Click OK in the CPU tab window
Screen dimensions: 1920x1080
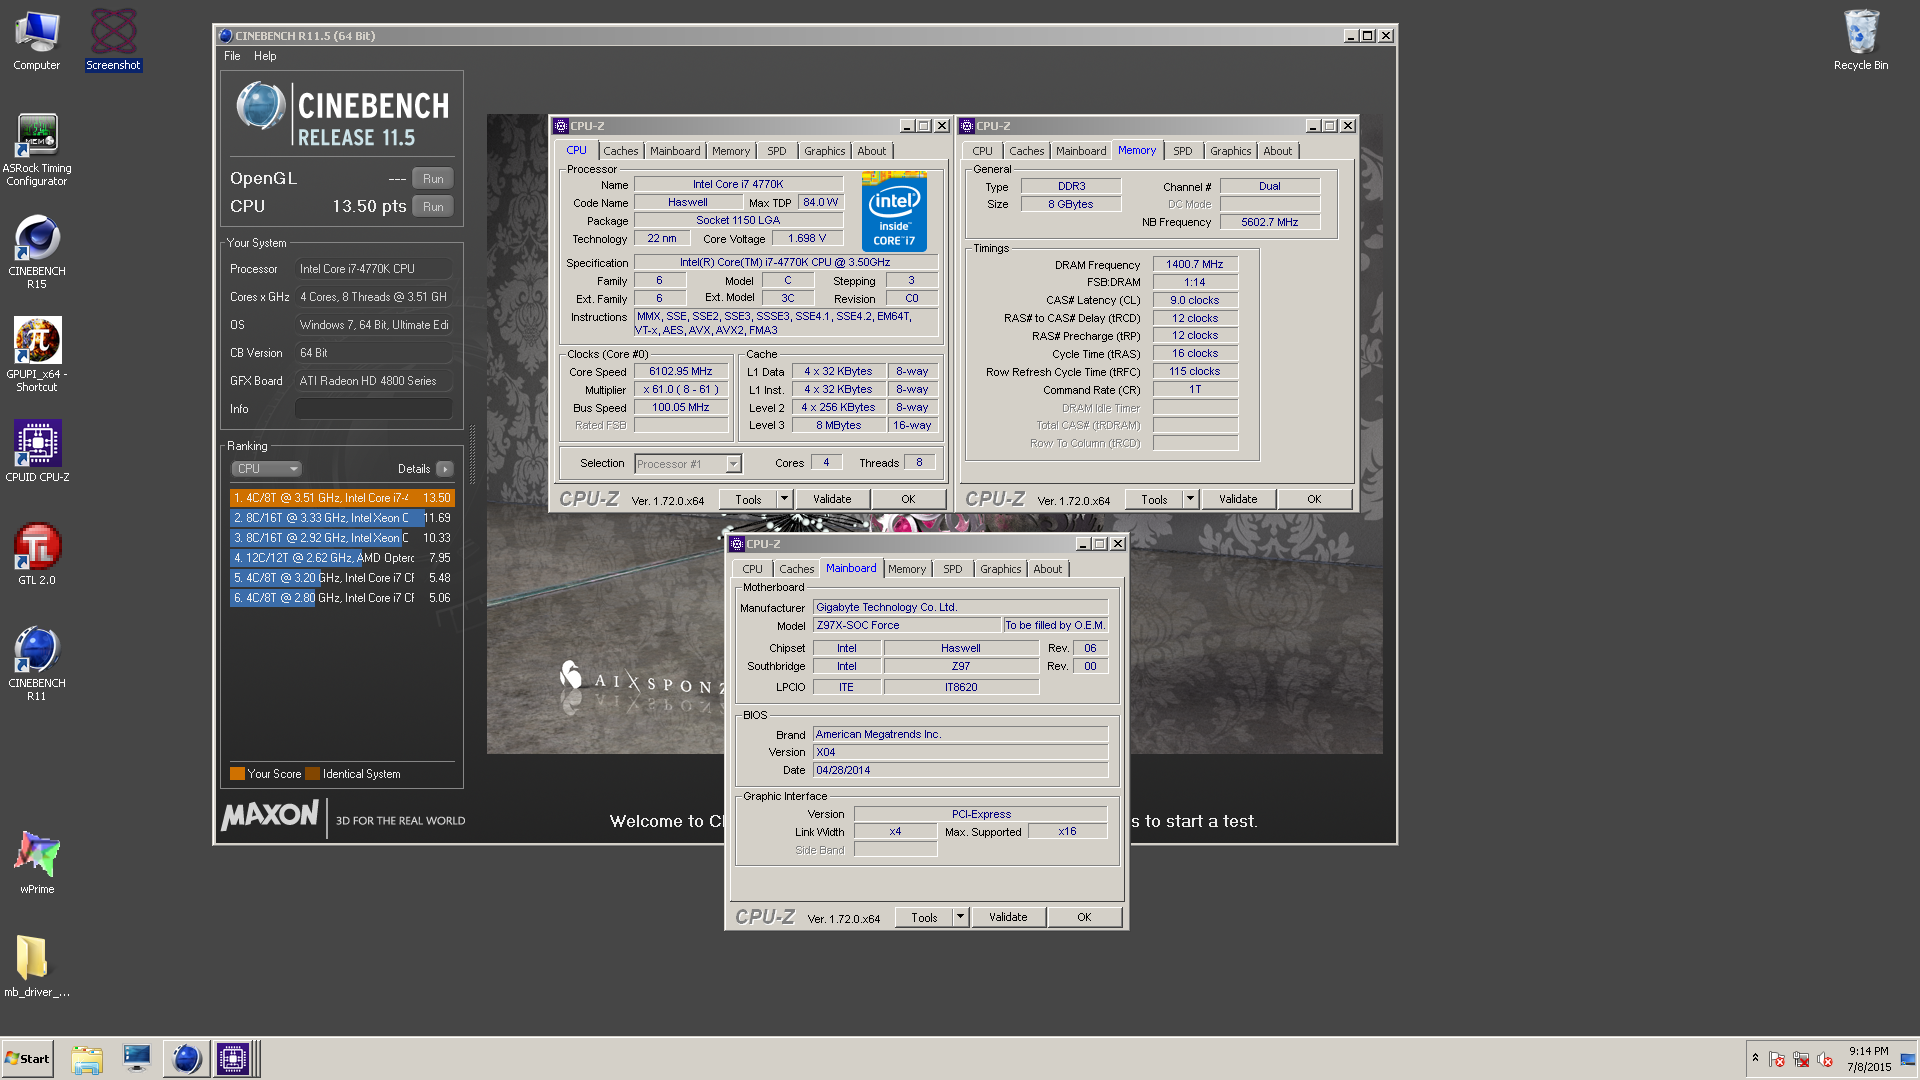click(x=908, y=500)
